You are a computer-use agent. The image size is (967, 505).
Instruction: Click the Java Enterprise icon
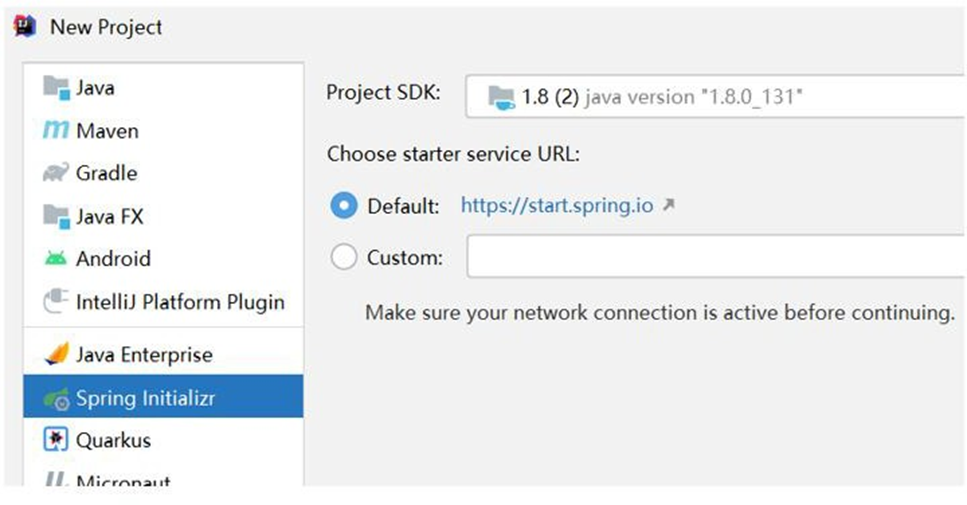point(56,355)
